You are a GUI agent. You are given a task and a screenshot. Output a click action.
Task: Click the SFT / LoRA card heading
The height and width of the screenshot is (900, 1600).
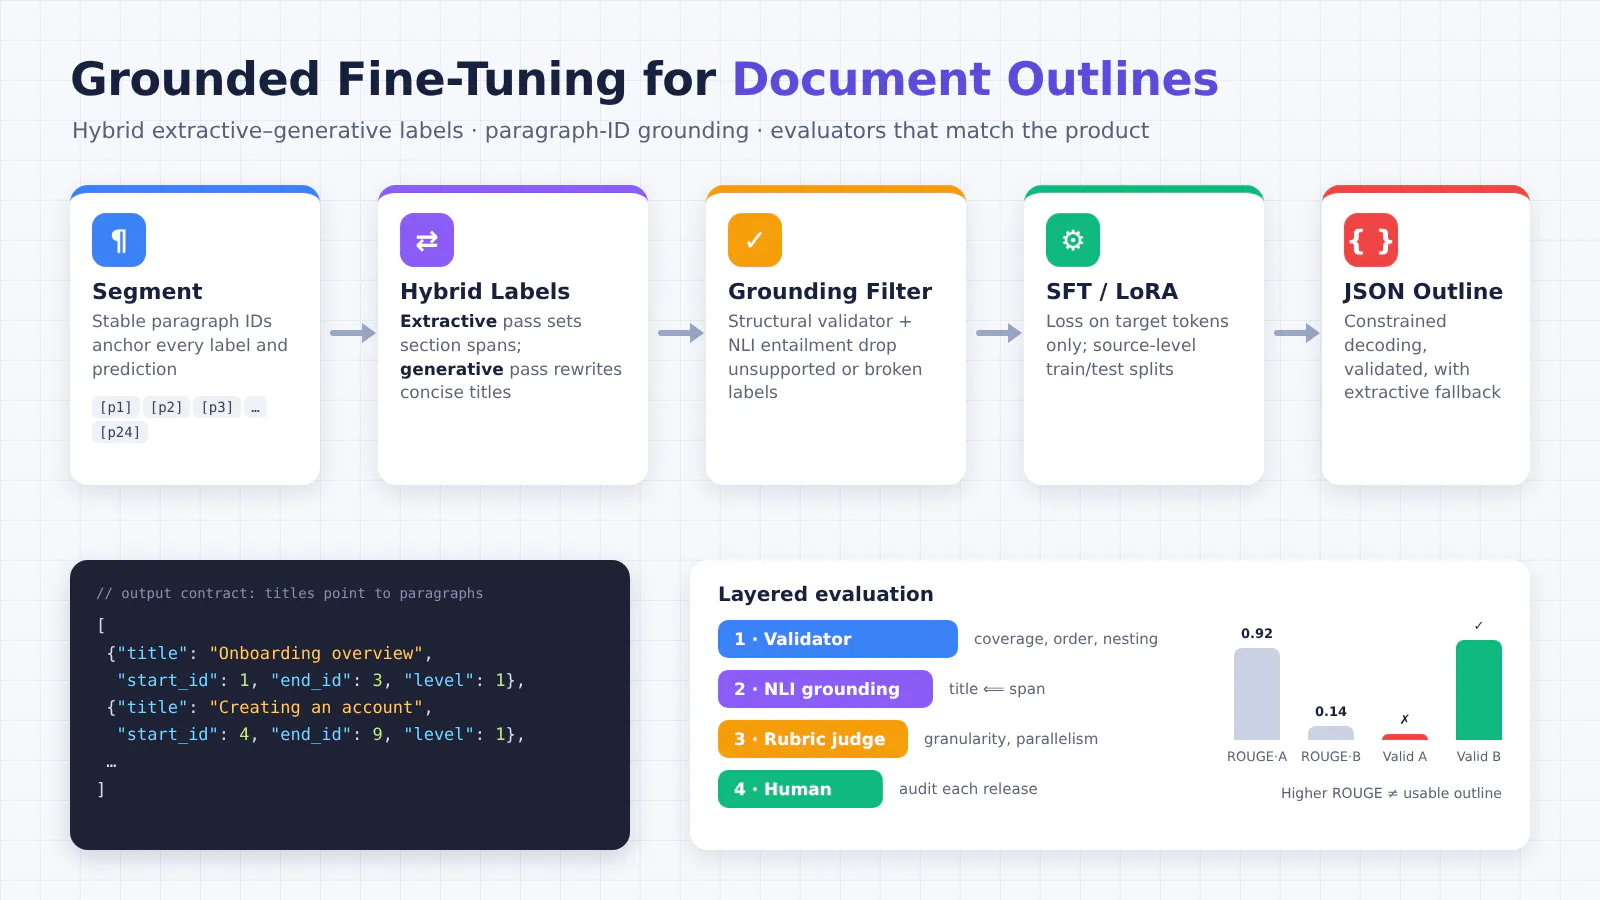click(1112, 291)
